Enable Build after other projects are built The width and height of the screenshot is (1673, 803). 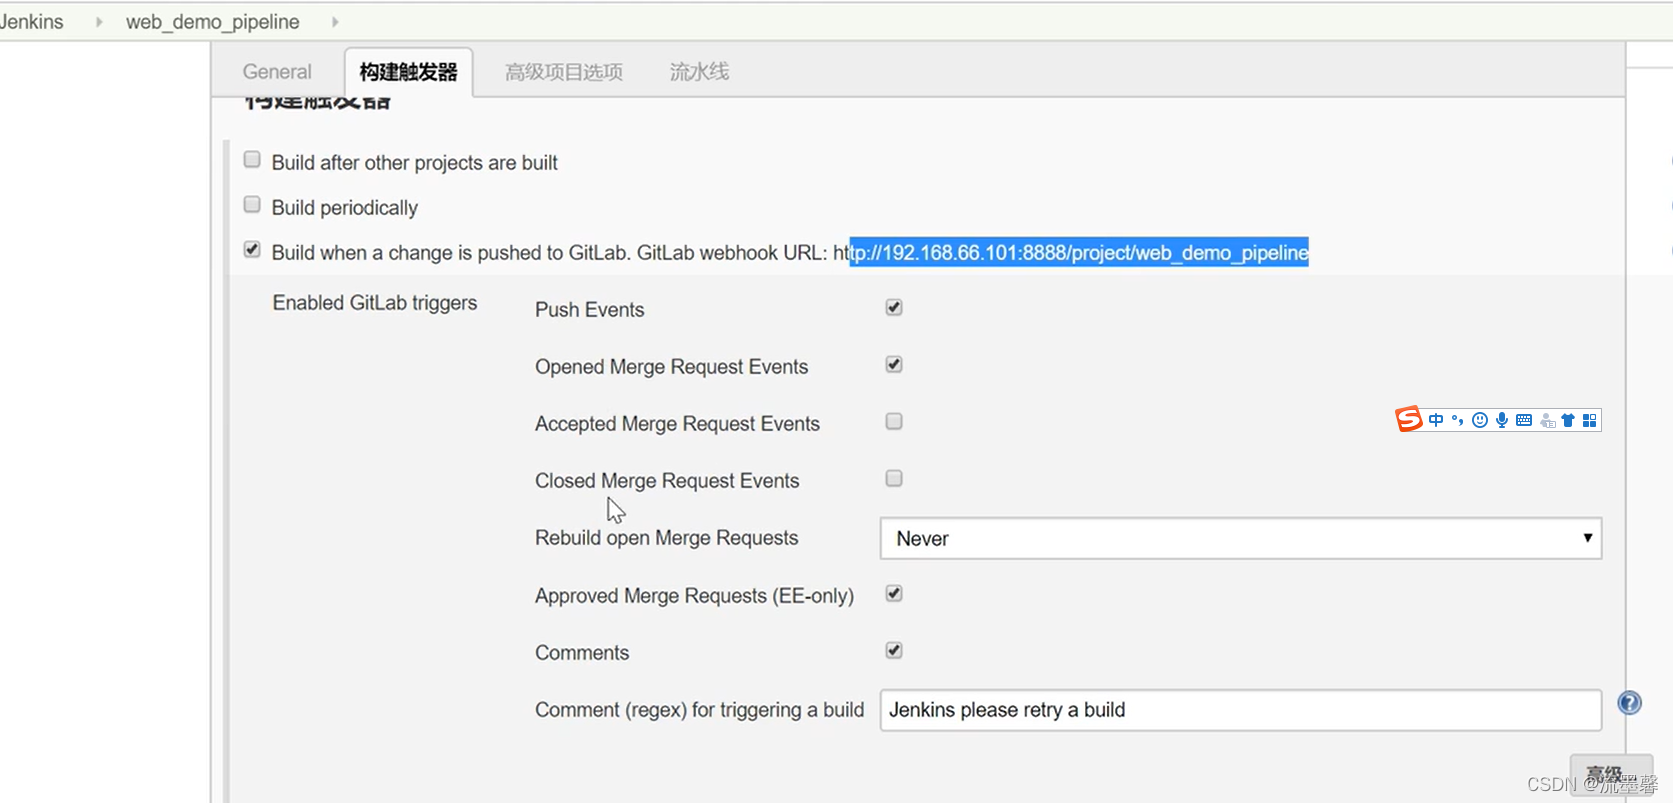[252, 160]
